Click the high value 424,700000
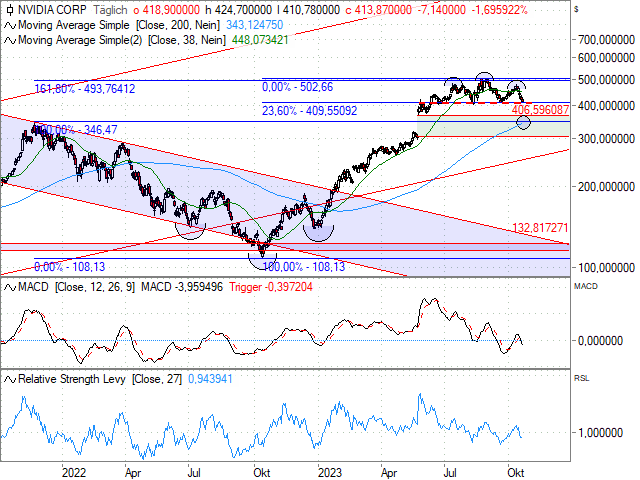Screen dimensions: 640x480 pyautogui.click(x=242, y=10)
